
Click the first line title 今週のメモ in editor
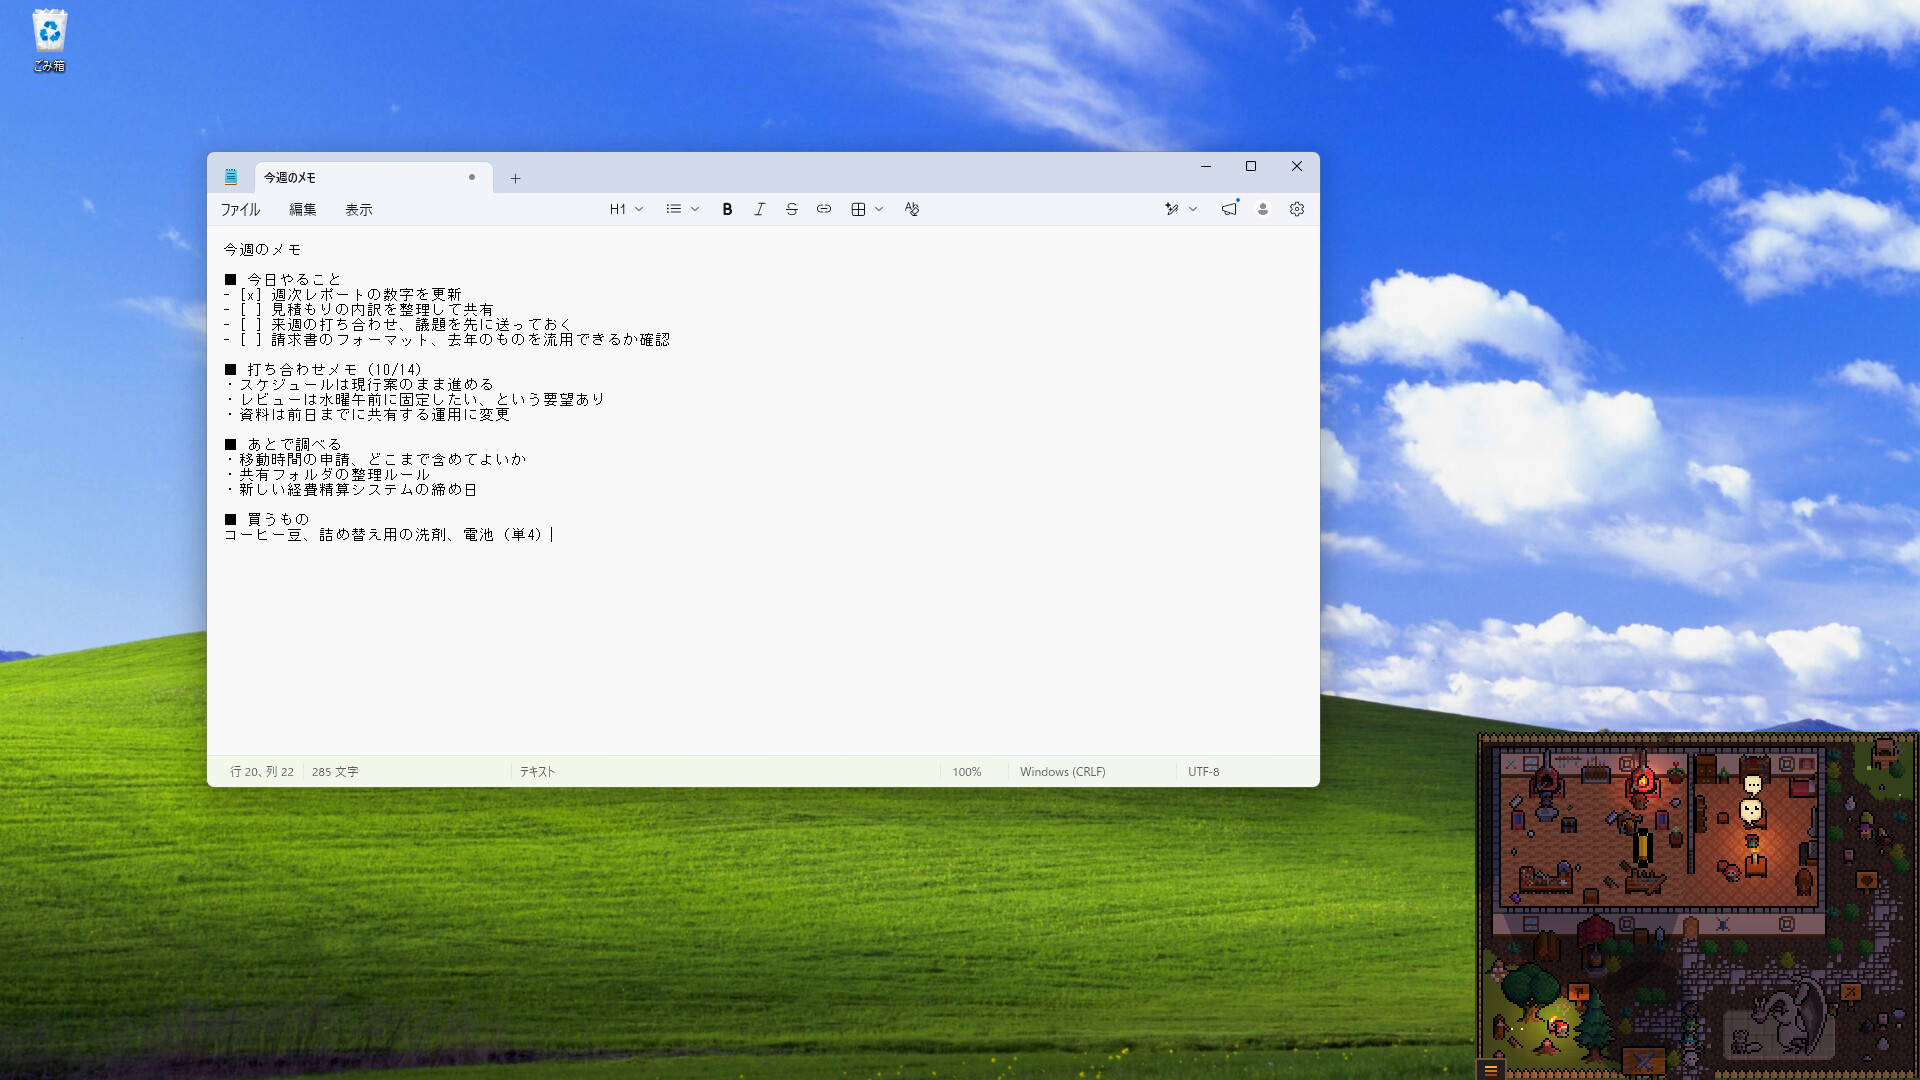coord(262,250)
